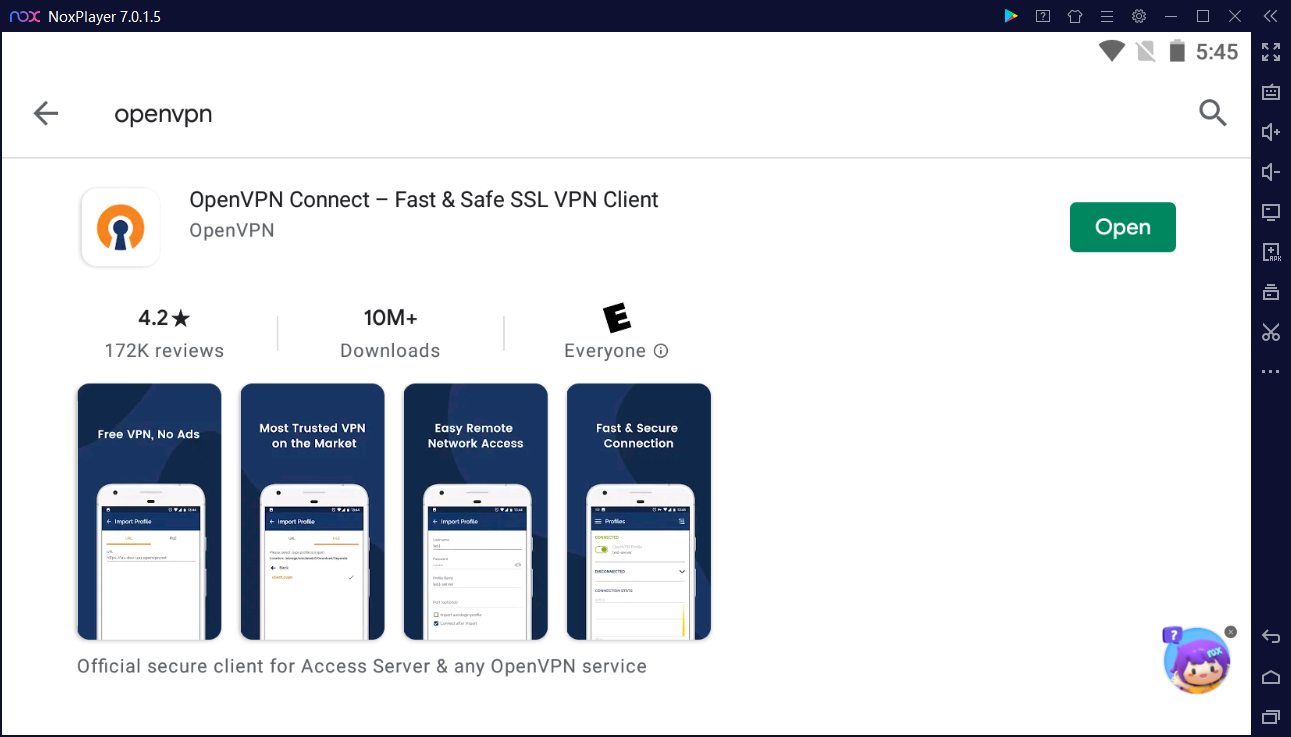Open the 'Free VPN, No Ads' screenshot
Viewport: 1291px width, 737px height.
pos(149,511)
